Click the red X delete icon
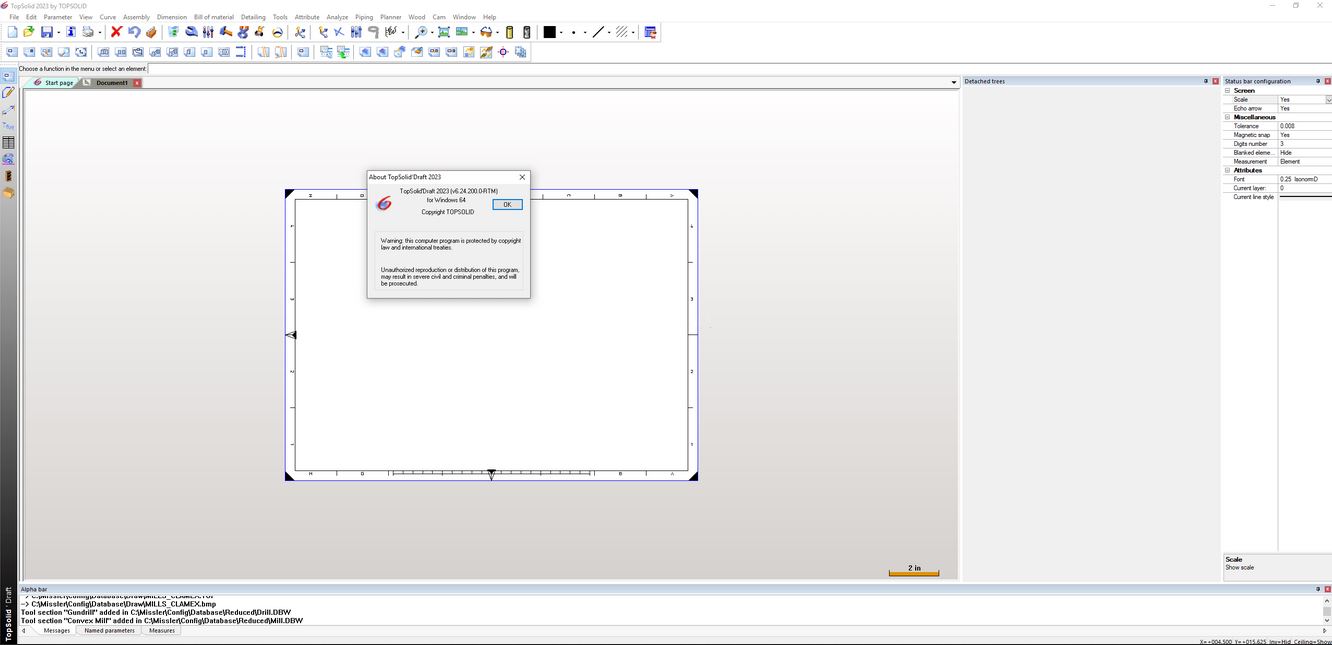 pos(116,32)
